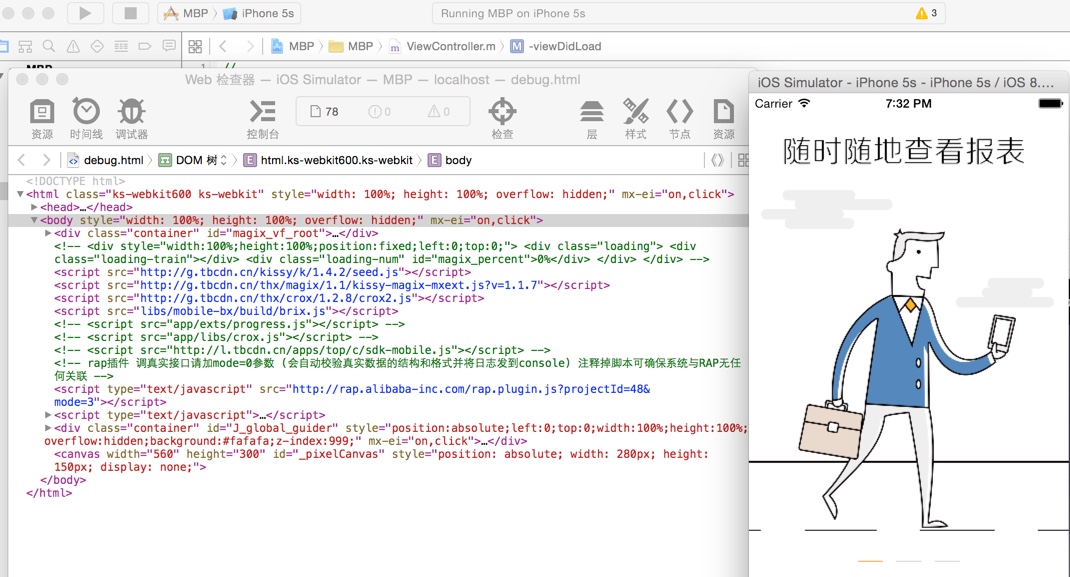
Task: Expand the J_global_guider div node
Action: pos(48,428)
